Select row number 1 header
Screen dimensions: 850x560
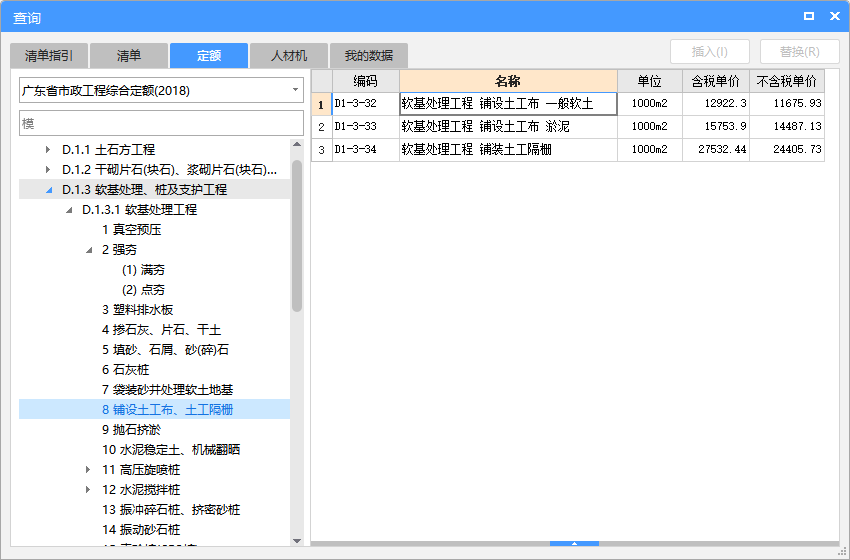(x=321, y=104)
